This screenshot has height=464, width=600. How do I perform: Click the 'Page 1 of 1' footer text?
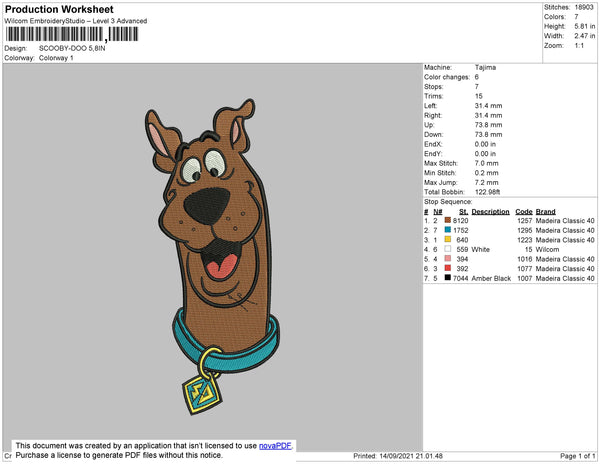(577, 456)
